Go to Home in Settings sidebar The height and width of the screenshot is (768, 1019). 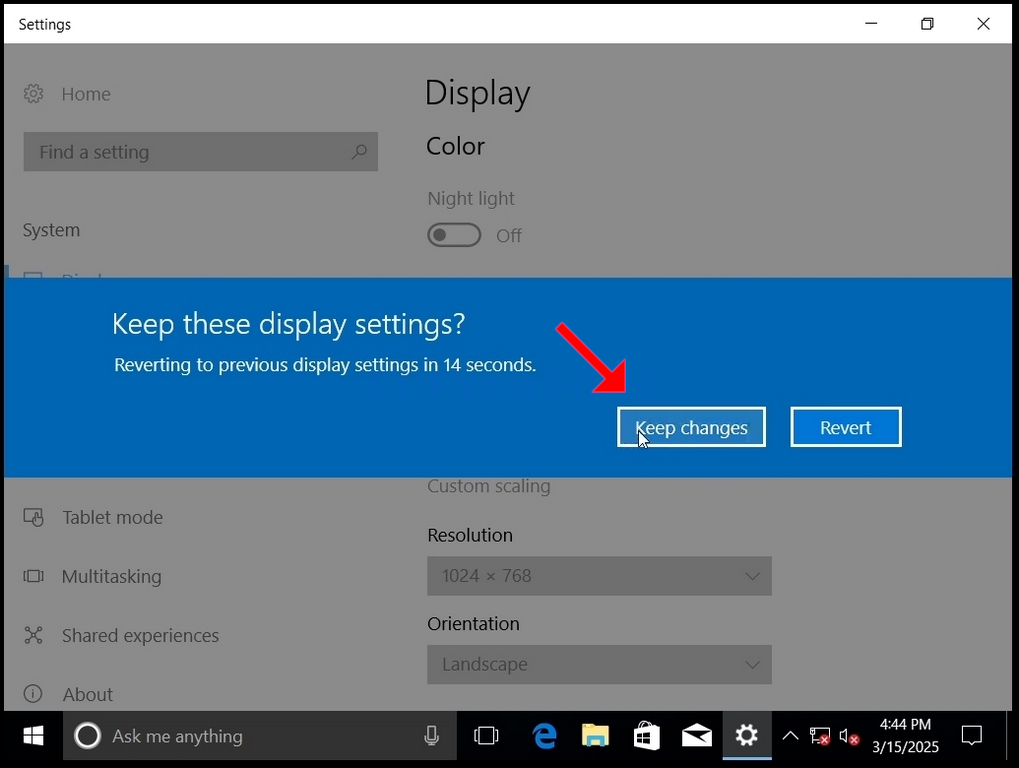(x=86, y=94)
